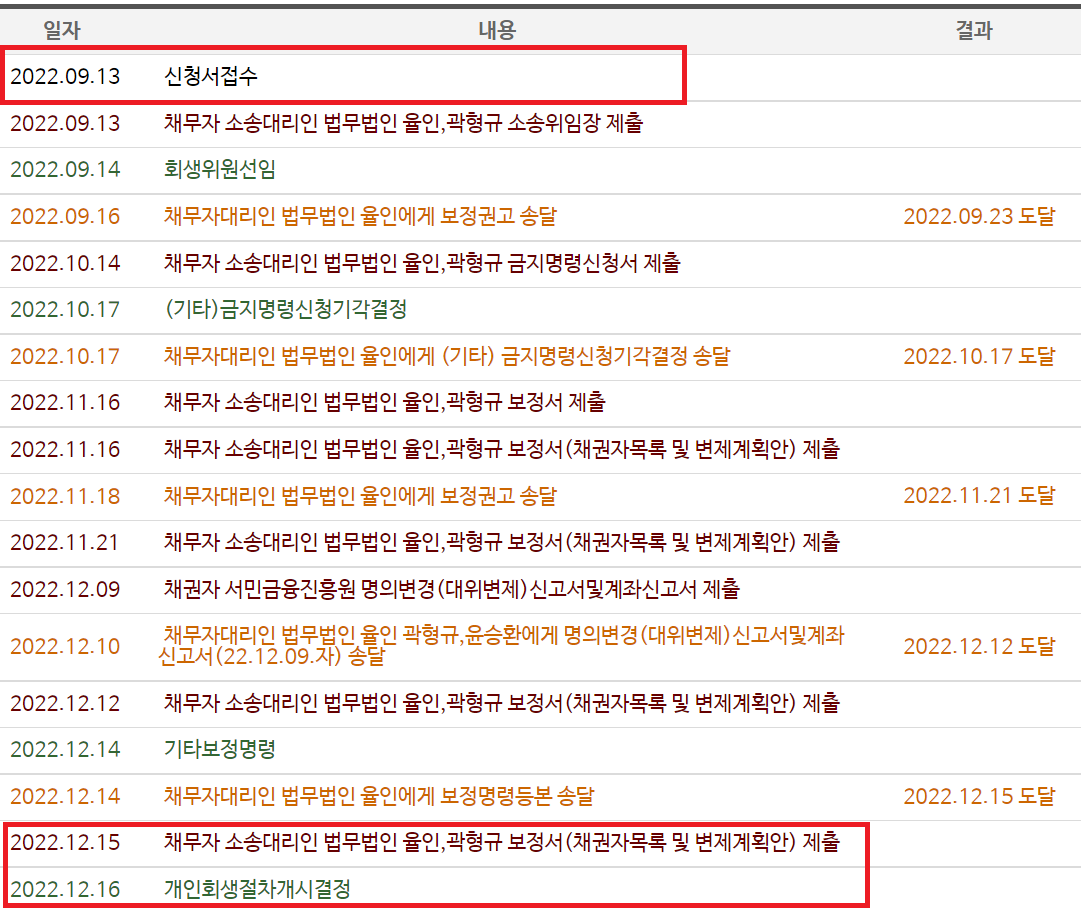Viewport: 1088px width, 911px height.
Task: Click date 2022.12.16
Action: click(x=65, y=889)
